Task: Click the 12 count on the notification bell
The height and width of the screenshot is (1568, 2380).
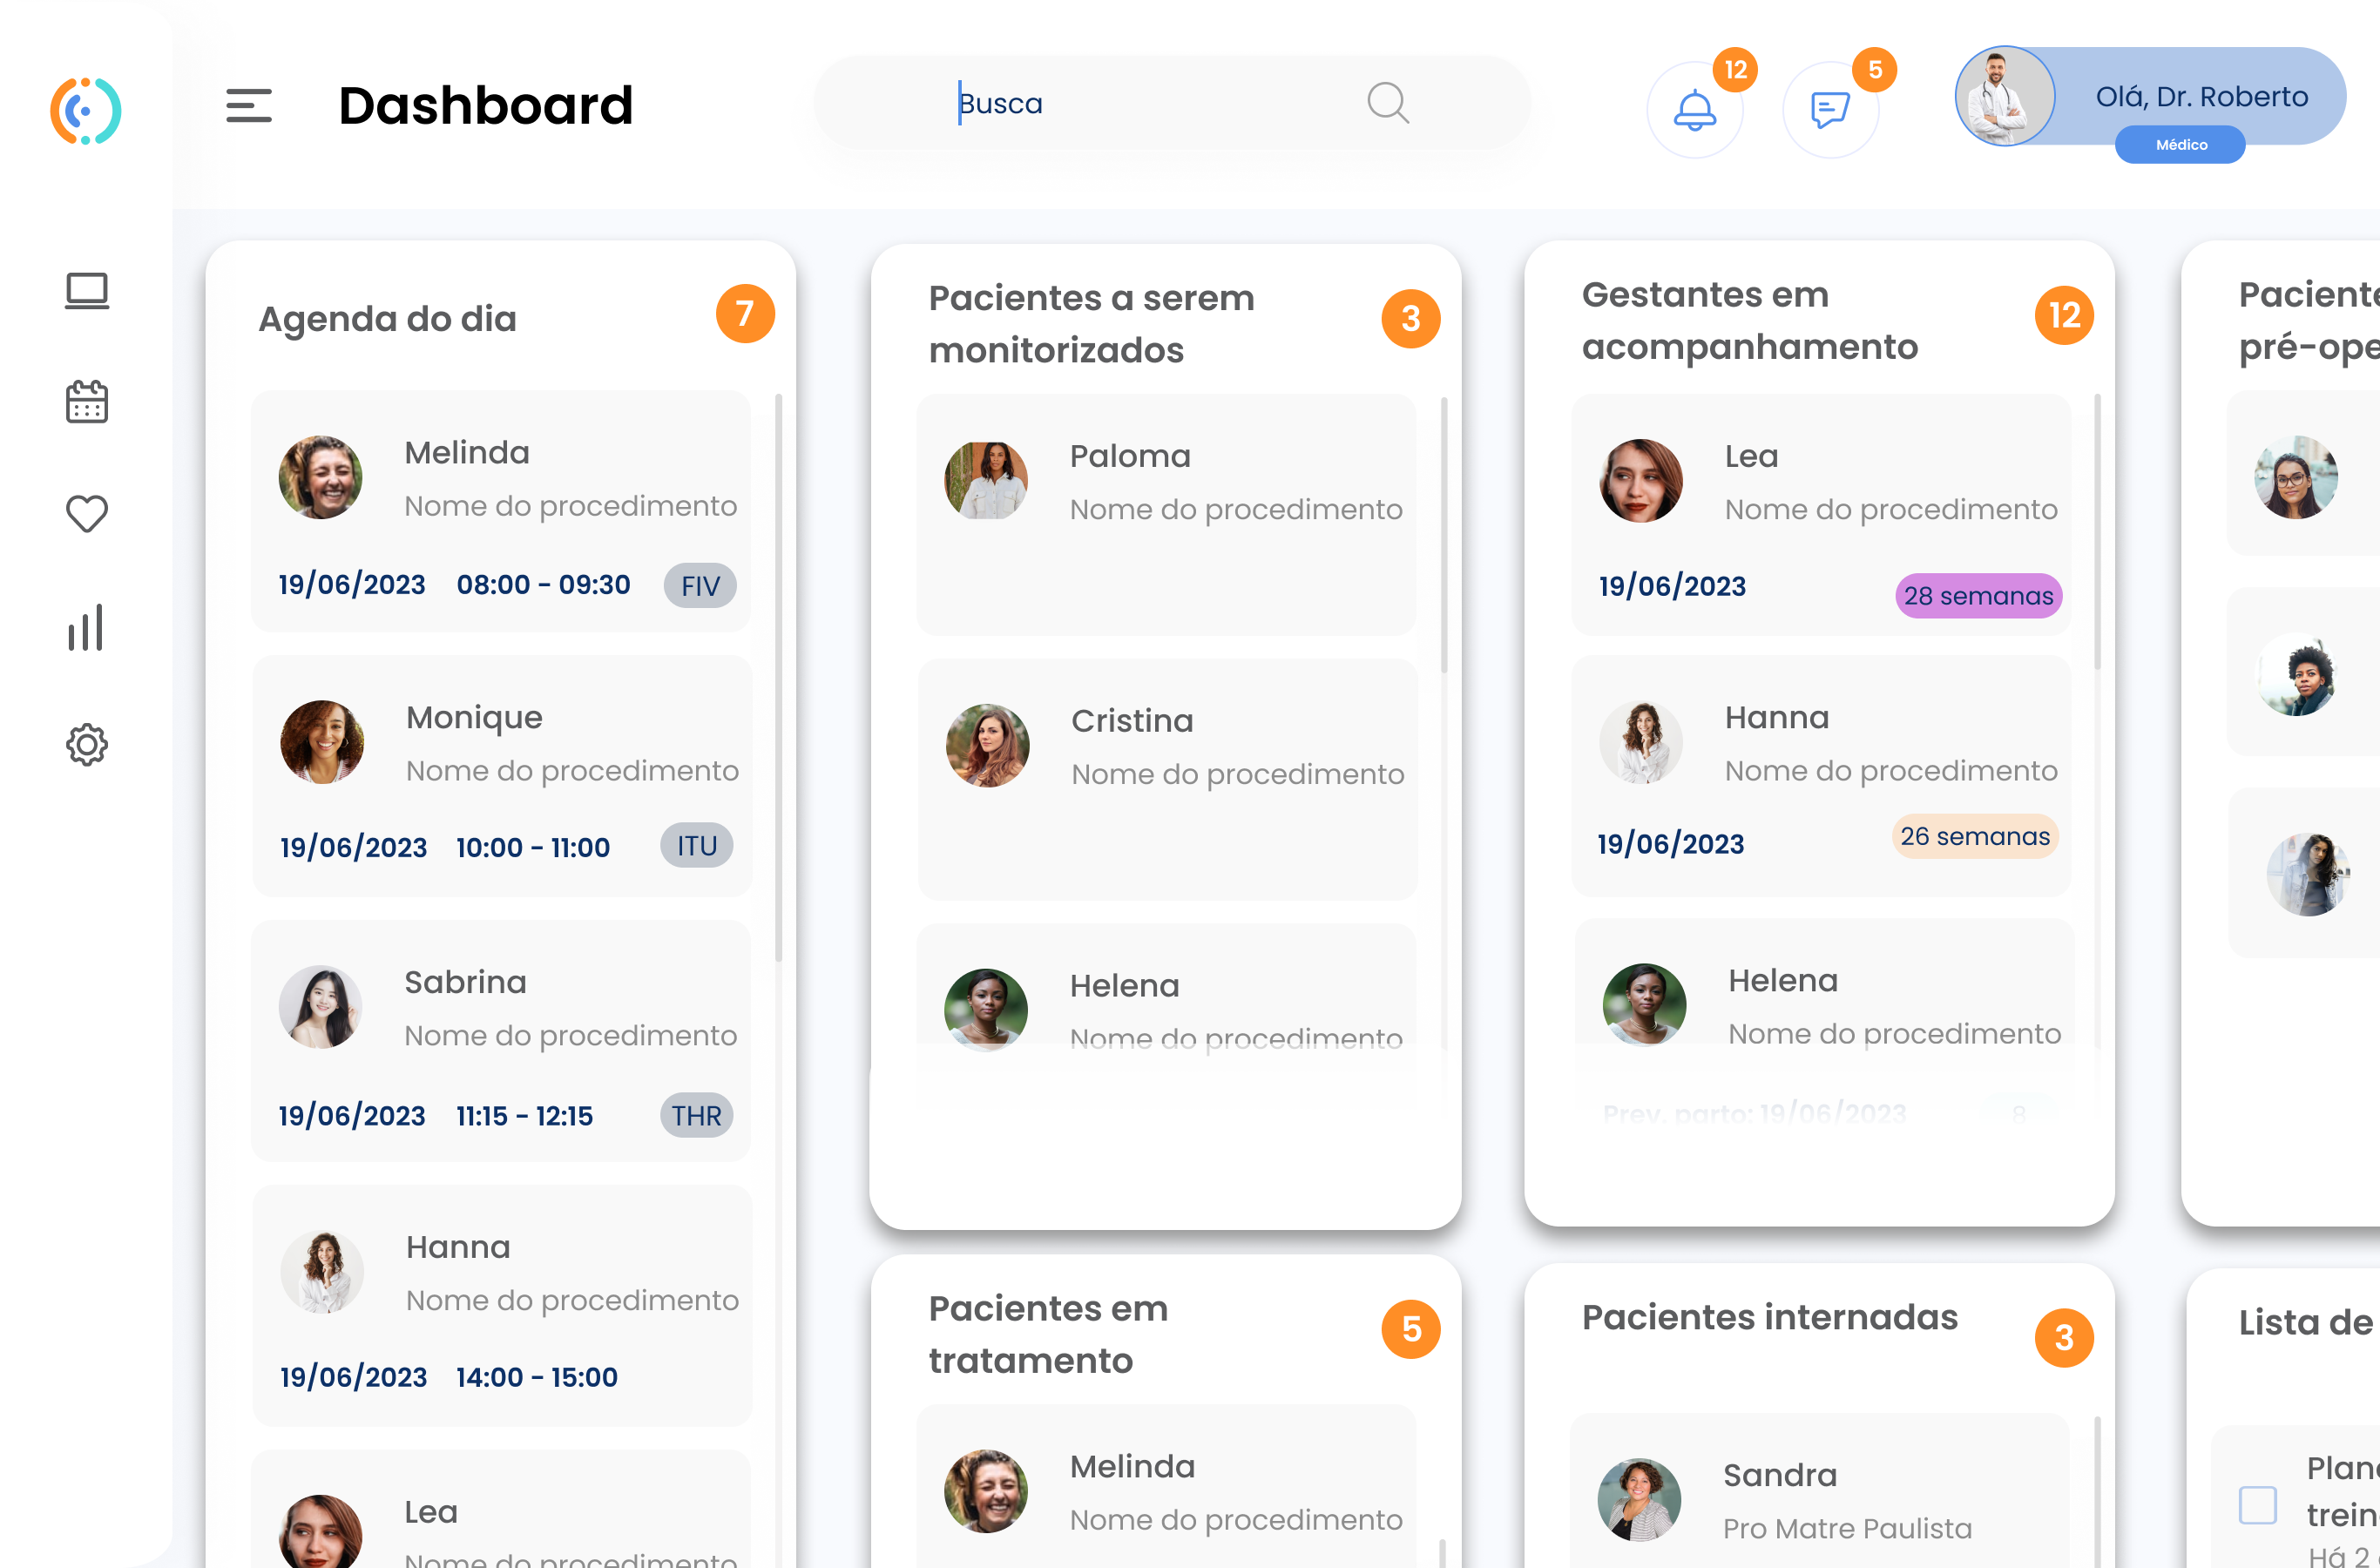Action: (x=1735, y=70)
